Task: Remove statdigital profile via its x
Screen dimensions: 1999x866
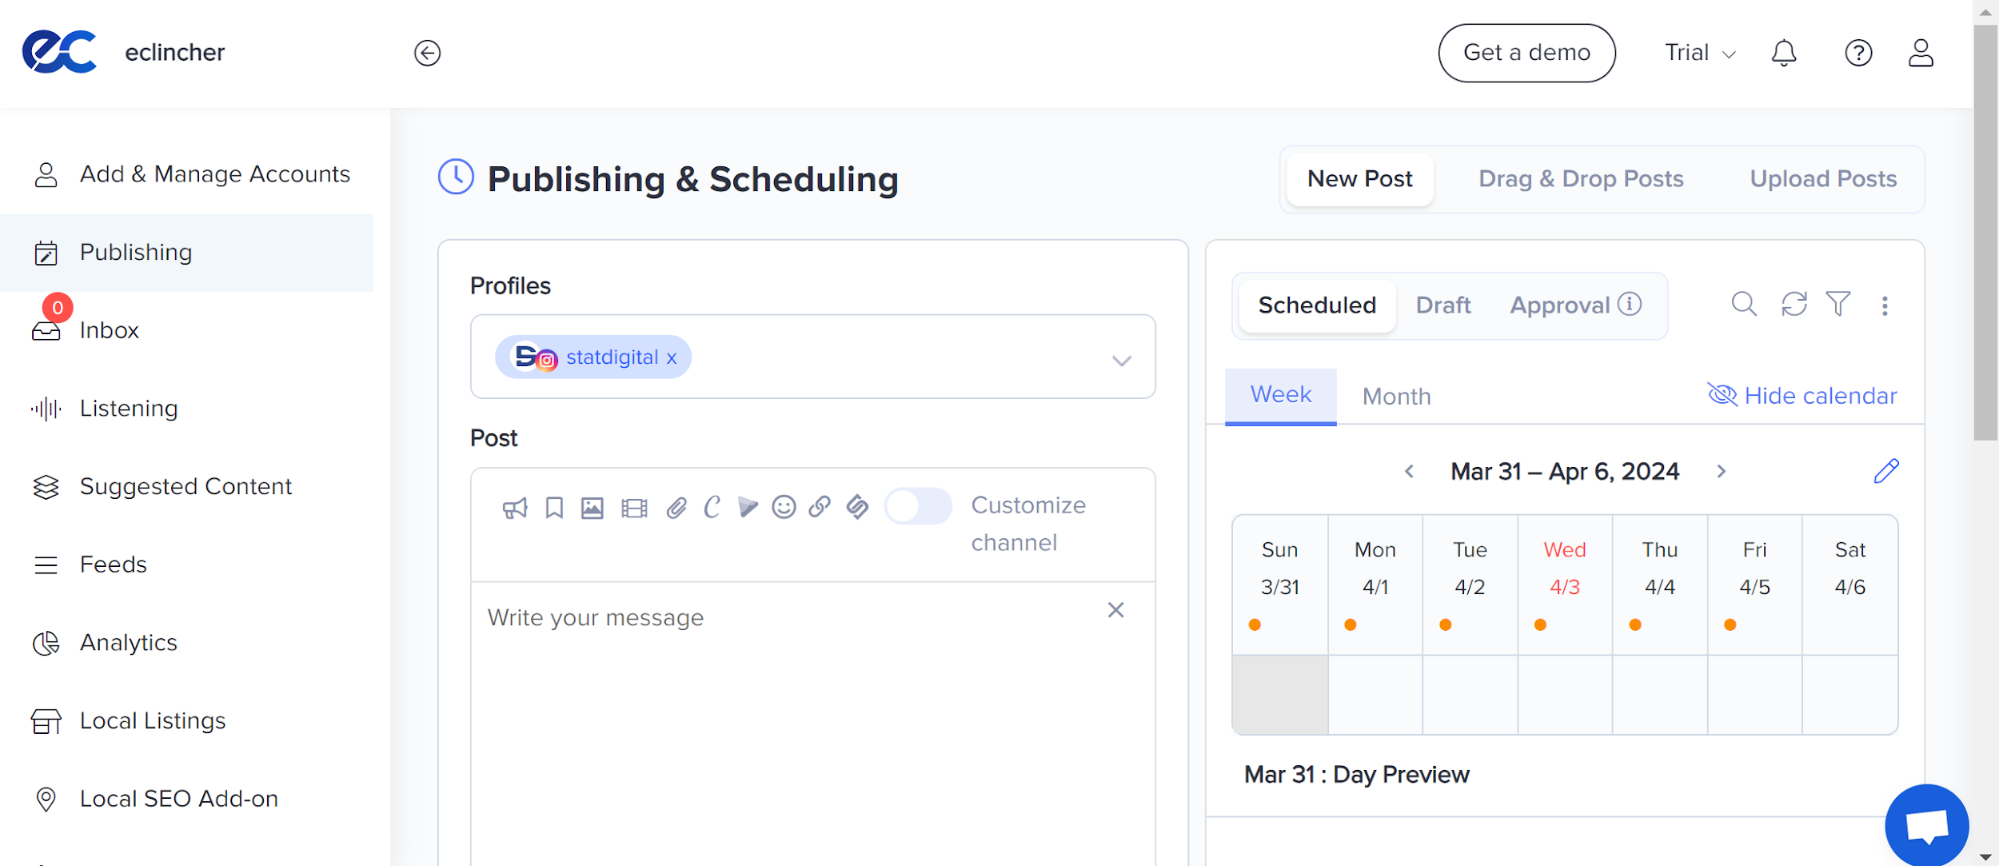Action: tap(672, 358)
